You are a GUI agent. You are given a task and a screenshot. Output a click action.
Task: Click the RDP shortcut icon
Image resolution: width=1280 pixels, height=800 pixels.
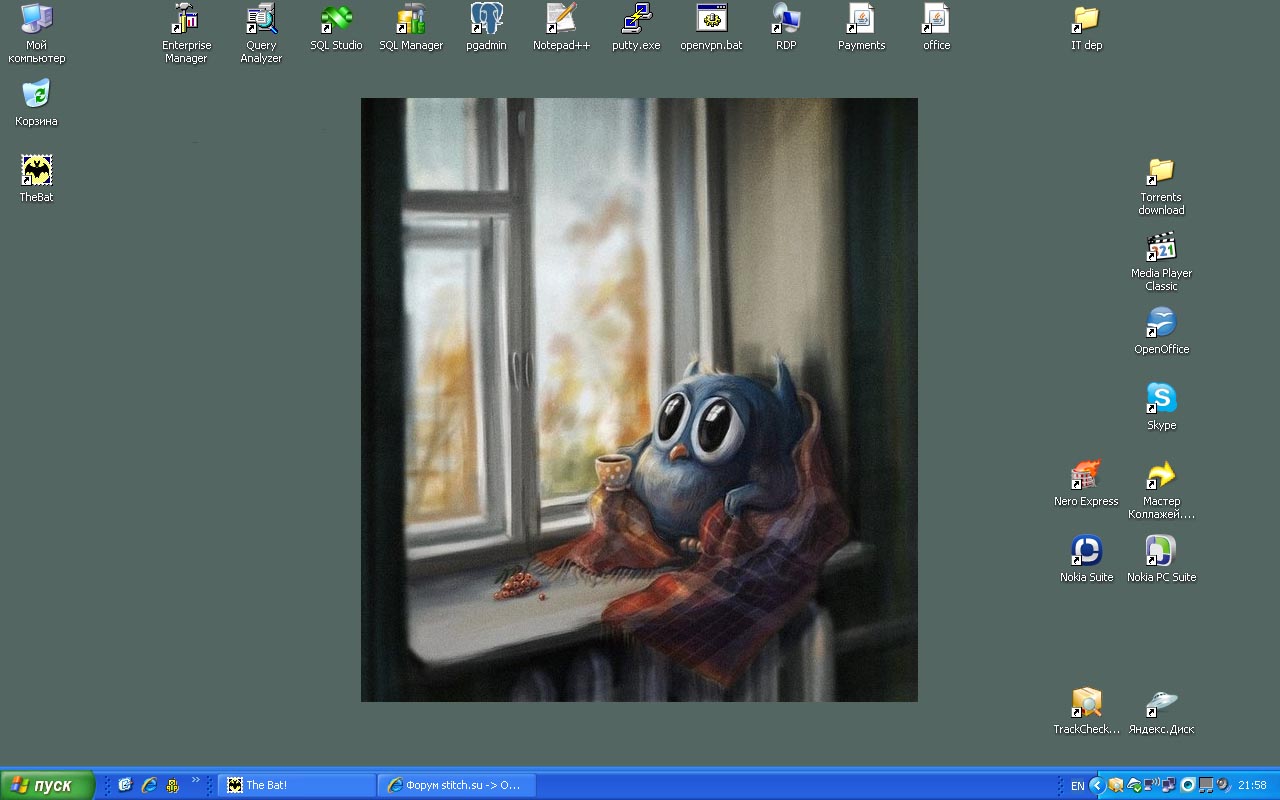pyautogui.click(x=786, y=27)
